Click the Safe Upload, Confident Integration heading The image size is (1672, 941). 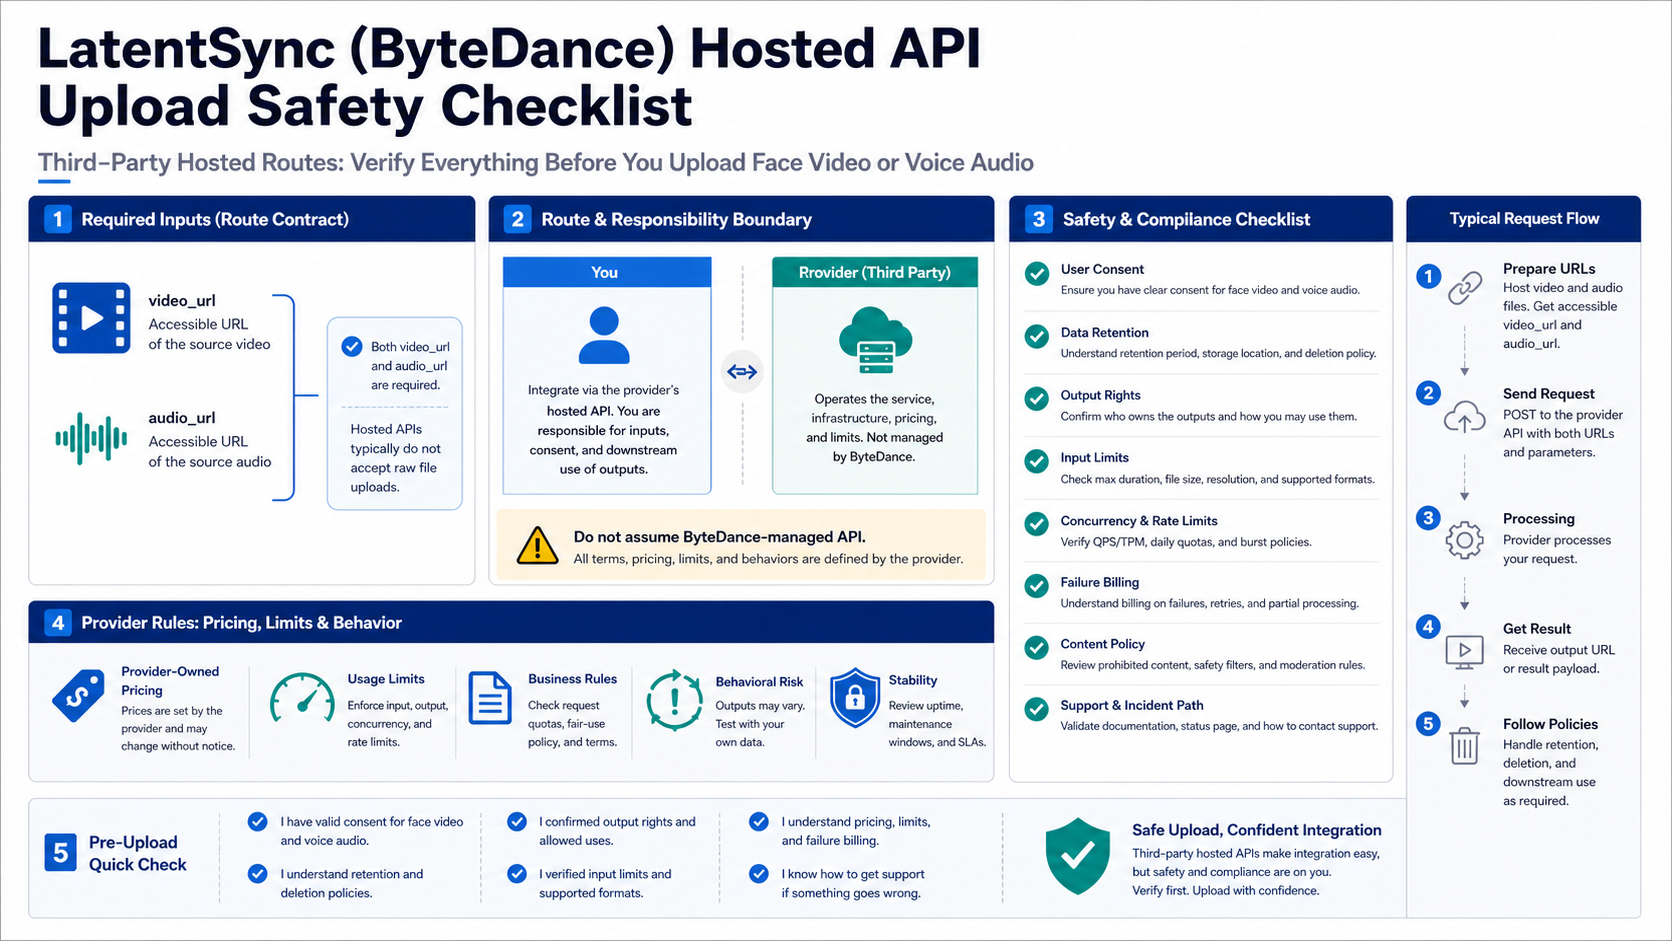[1257, 830]
